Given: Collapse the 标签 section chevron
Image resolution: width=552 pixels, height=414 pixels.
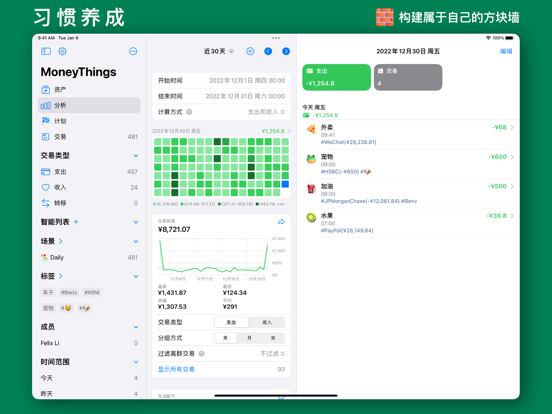Looking at the screenshot, I should [136, 276].
